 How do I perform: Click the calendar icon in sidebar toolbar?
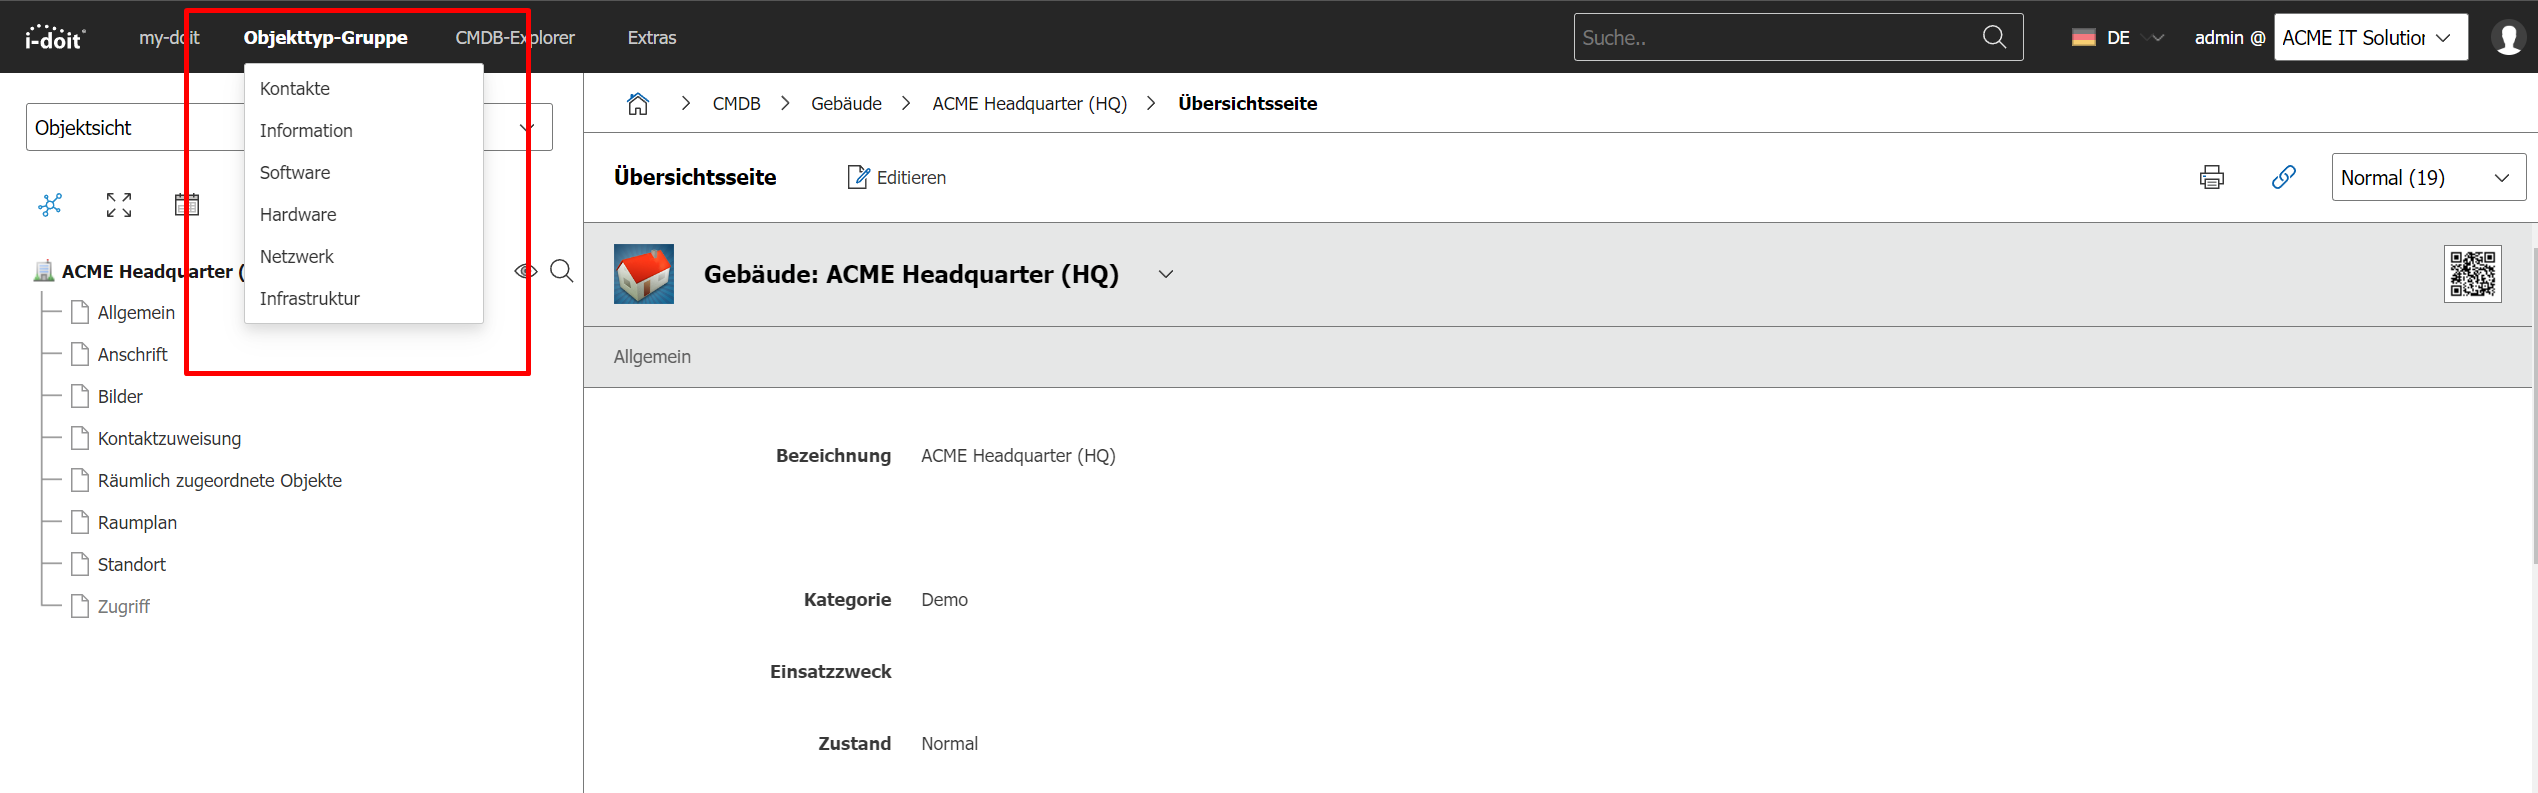(x=187, y=205)
